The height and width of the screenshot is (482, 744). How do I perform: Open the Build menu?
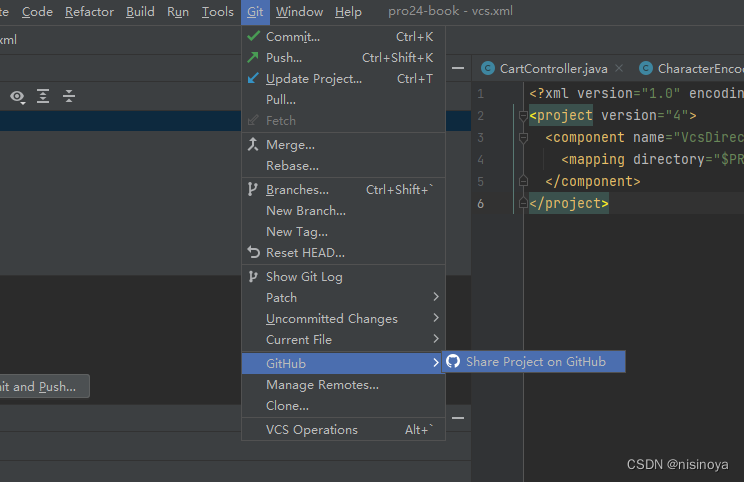(x=140, y=12)
